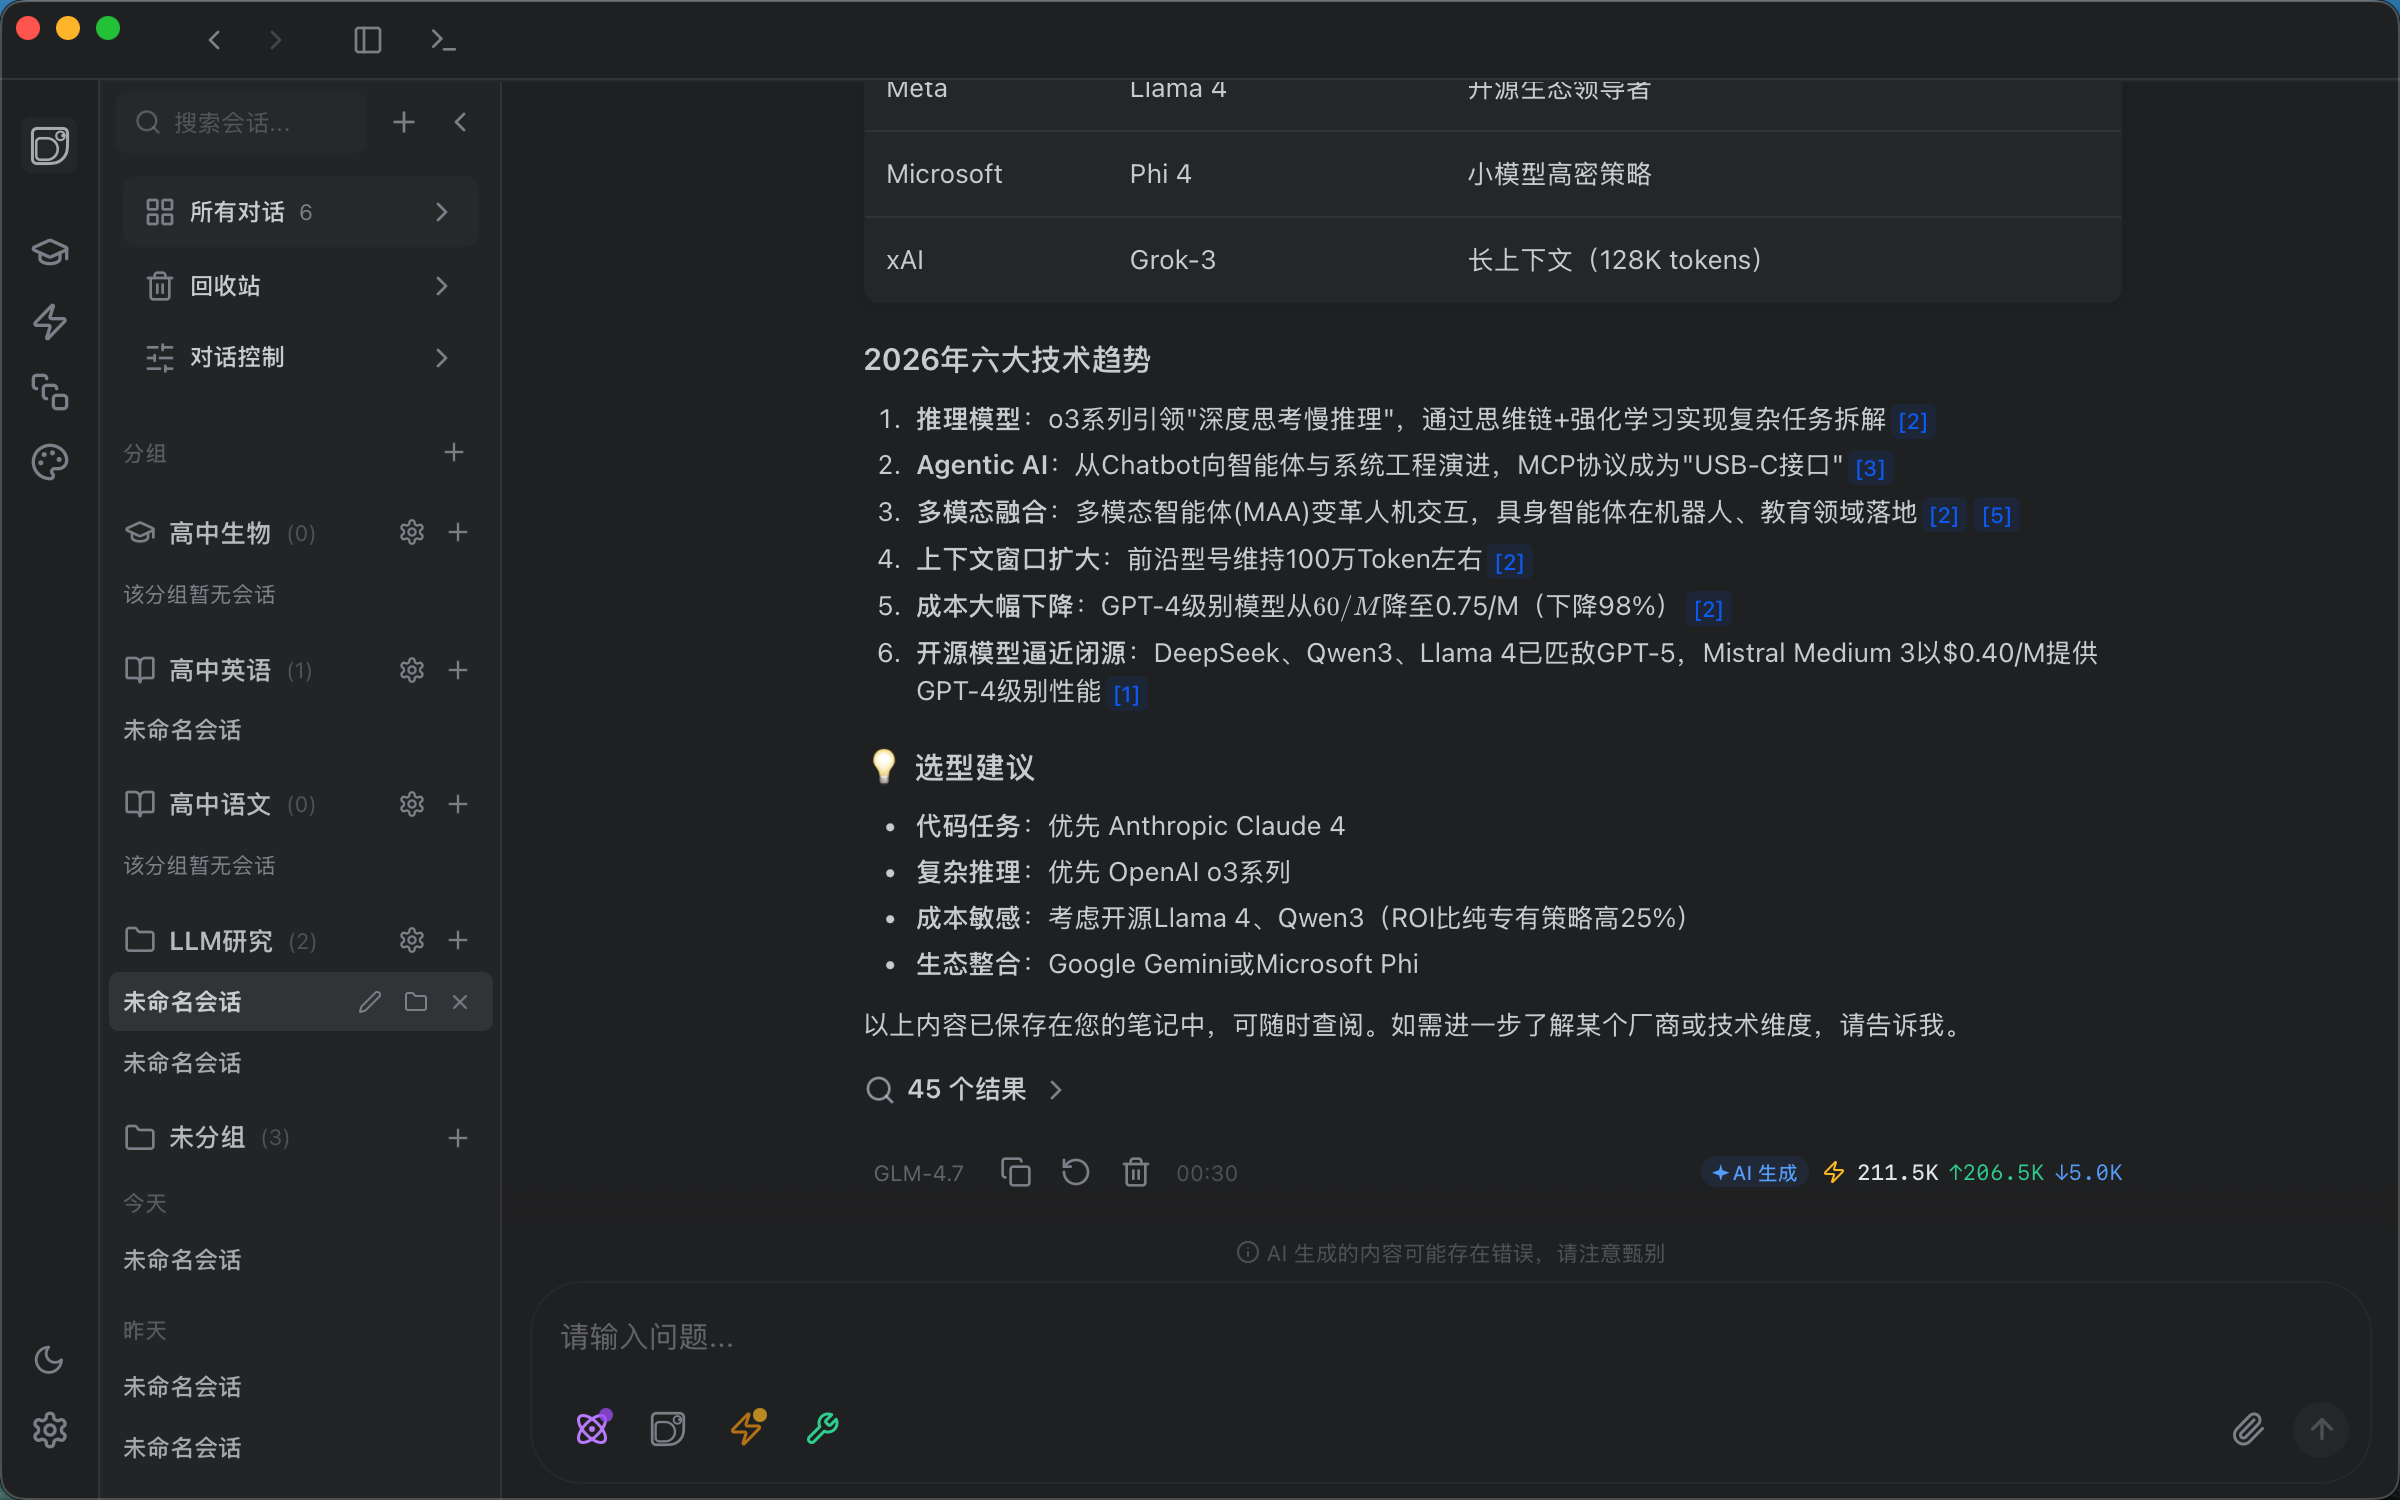Open the palette theme icon in rail
The height and width of the screenshot is (1500, 2400).
coord(49,462)
